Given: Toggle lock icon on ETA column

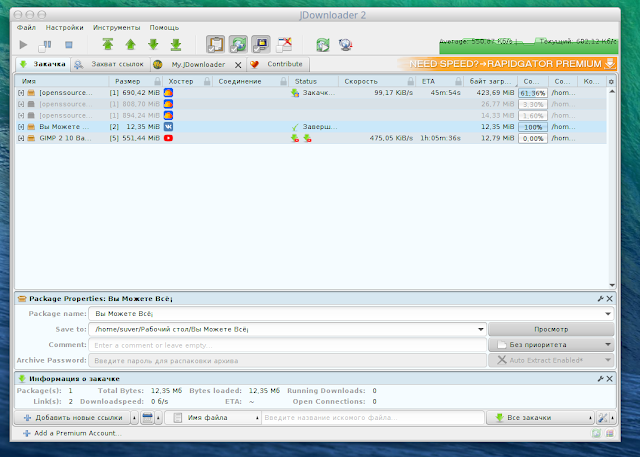Looking at the screenshot, I should [x=458, y=81].
